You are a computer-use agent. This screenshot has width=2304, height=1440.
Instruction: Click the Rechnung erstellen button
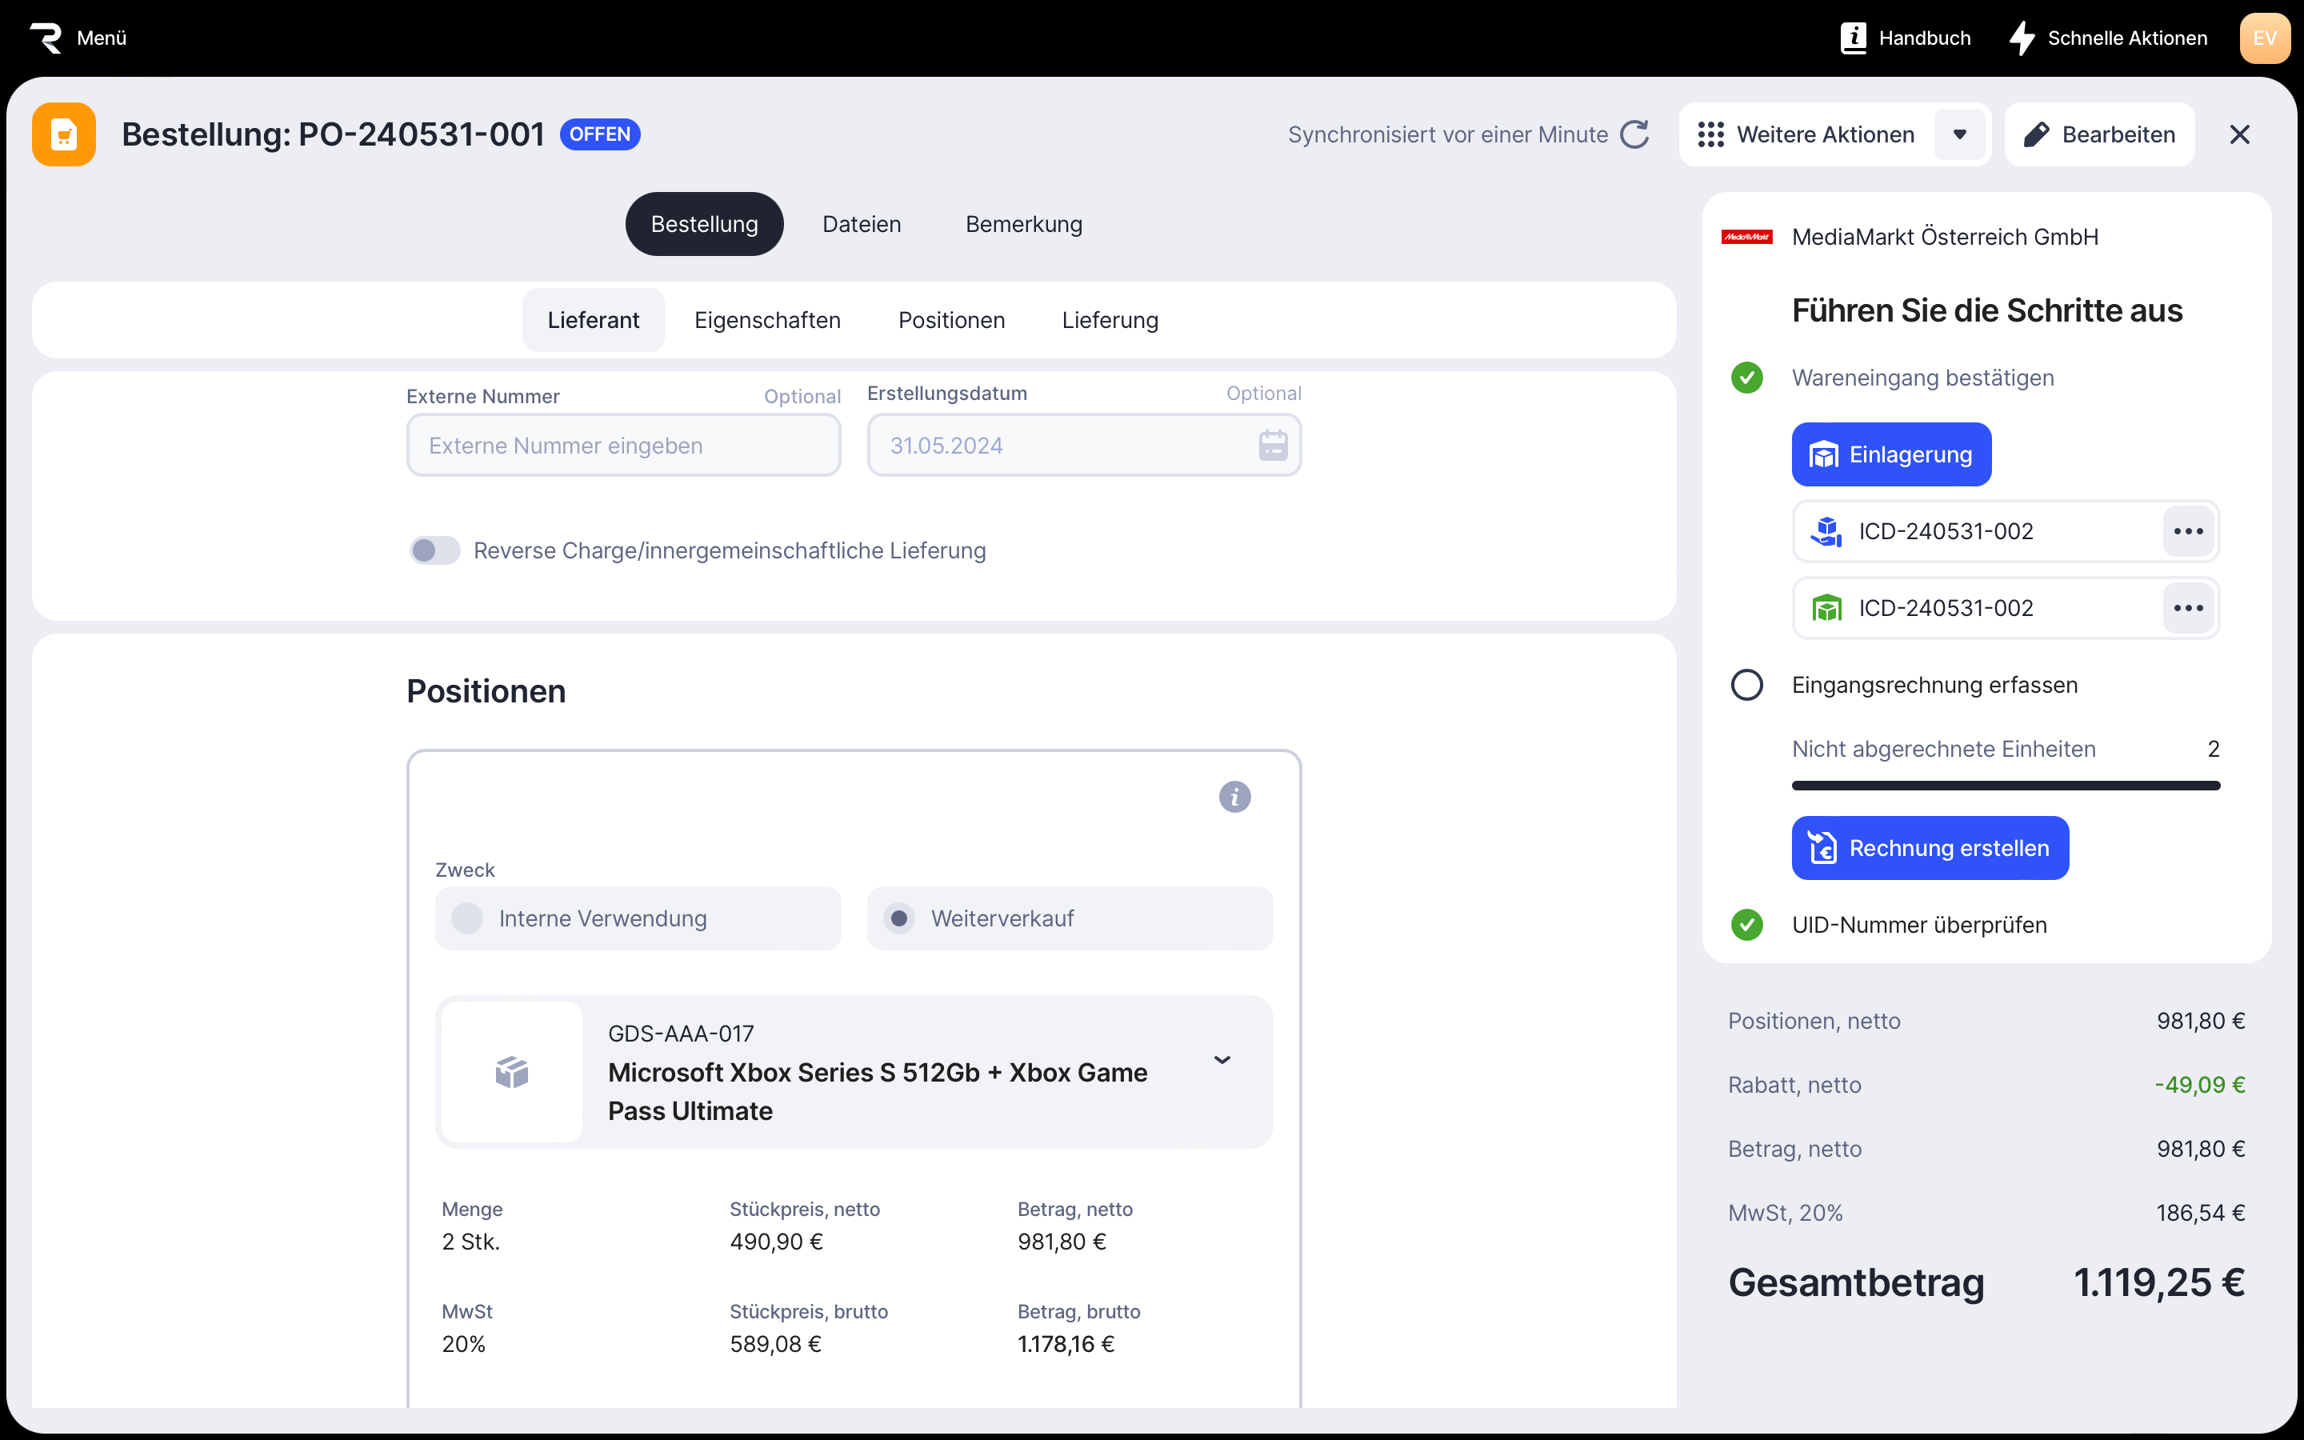[1929, 848]
